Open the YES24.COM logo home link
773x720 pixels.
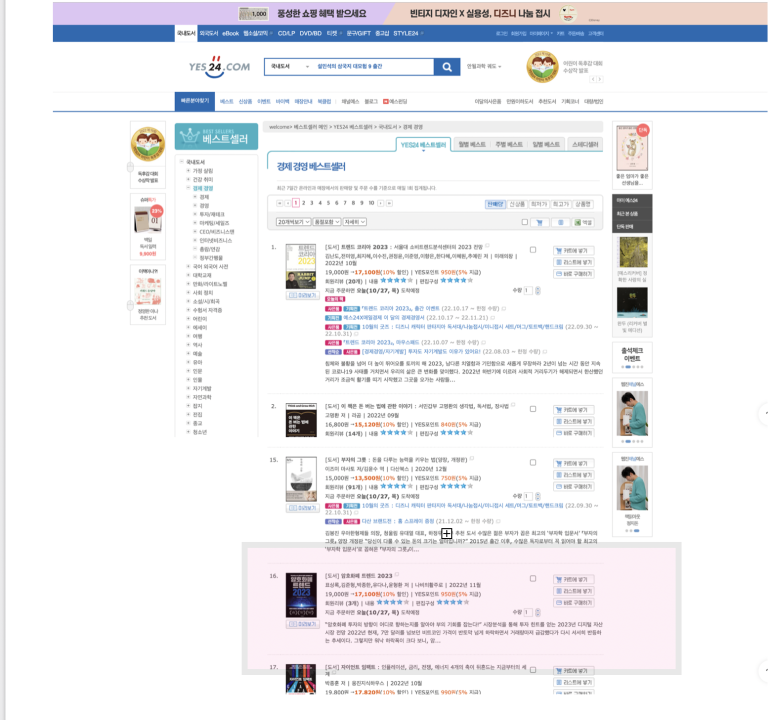coord(219,67)
